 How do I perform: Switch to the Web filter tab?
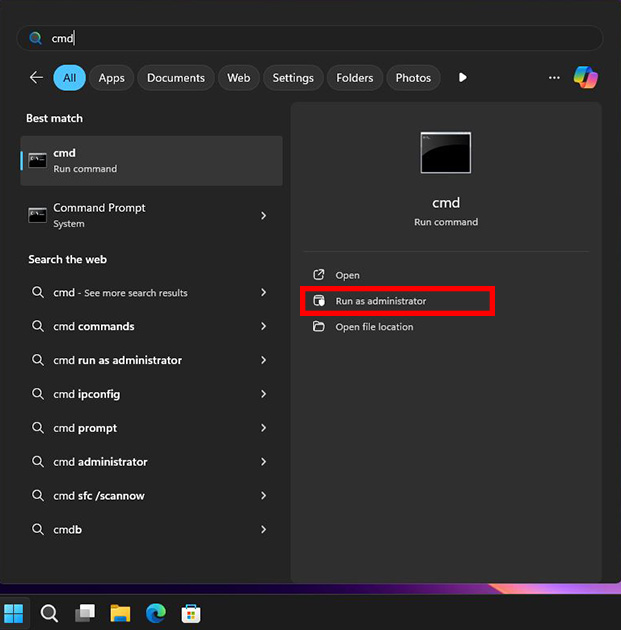point(239,78)
